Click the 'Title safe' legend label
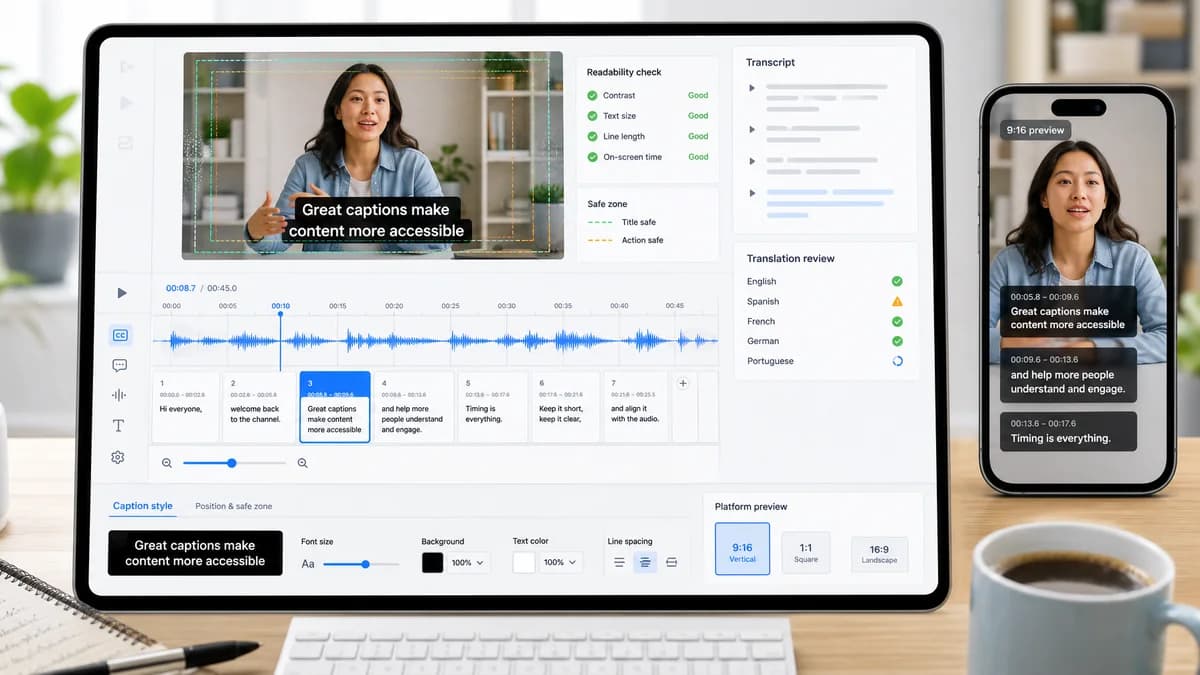Viewport: 1200px width, 675px height. tap(639, 222)
